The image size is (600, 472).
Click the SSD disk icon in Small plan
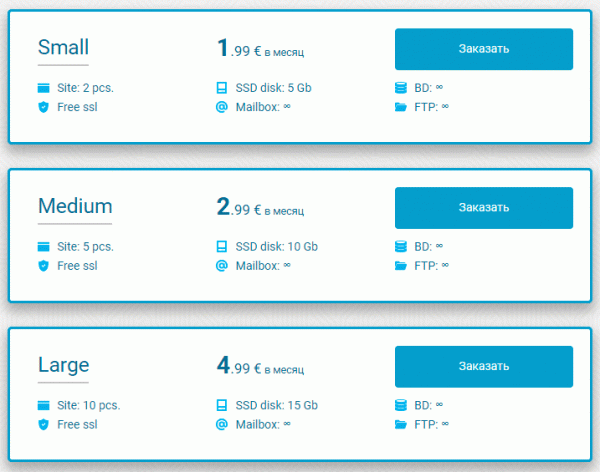(x=222, y=88)
